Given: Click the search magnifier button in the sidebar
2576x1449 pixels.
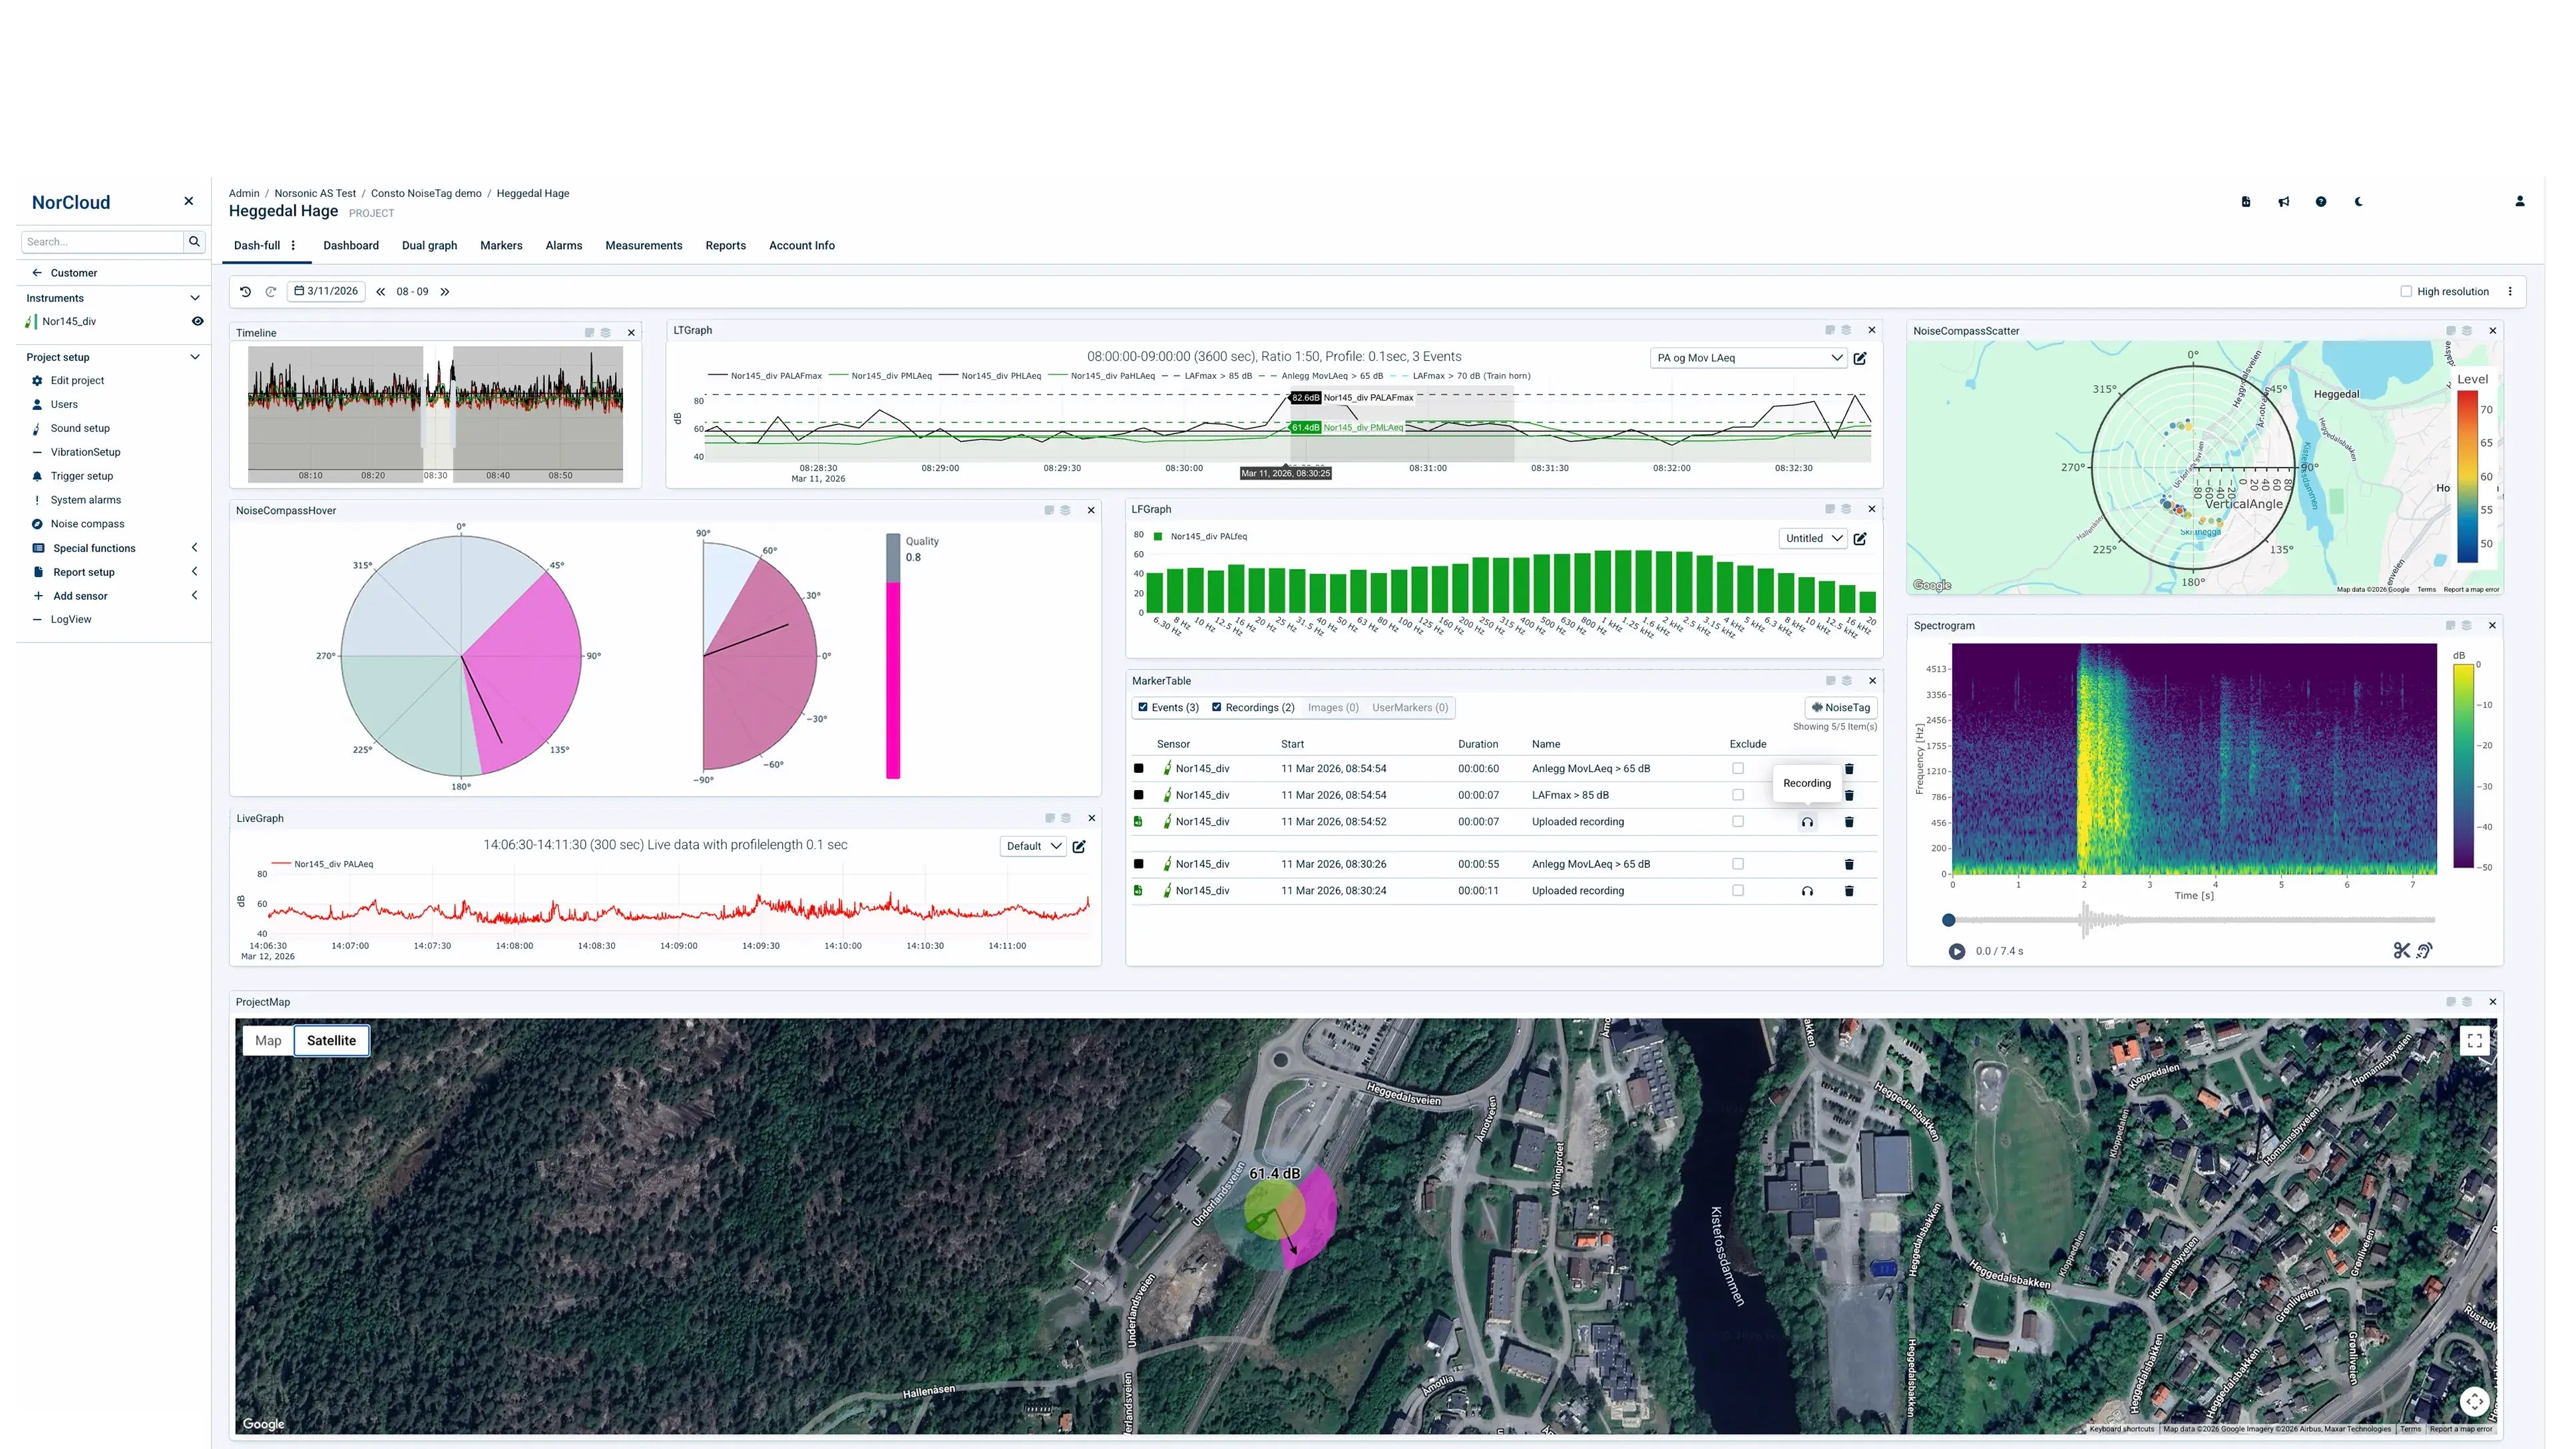Looking at the screenshot, I should [x=195, y=241].
